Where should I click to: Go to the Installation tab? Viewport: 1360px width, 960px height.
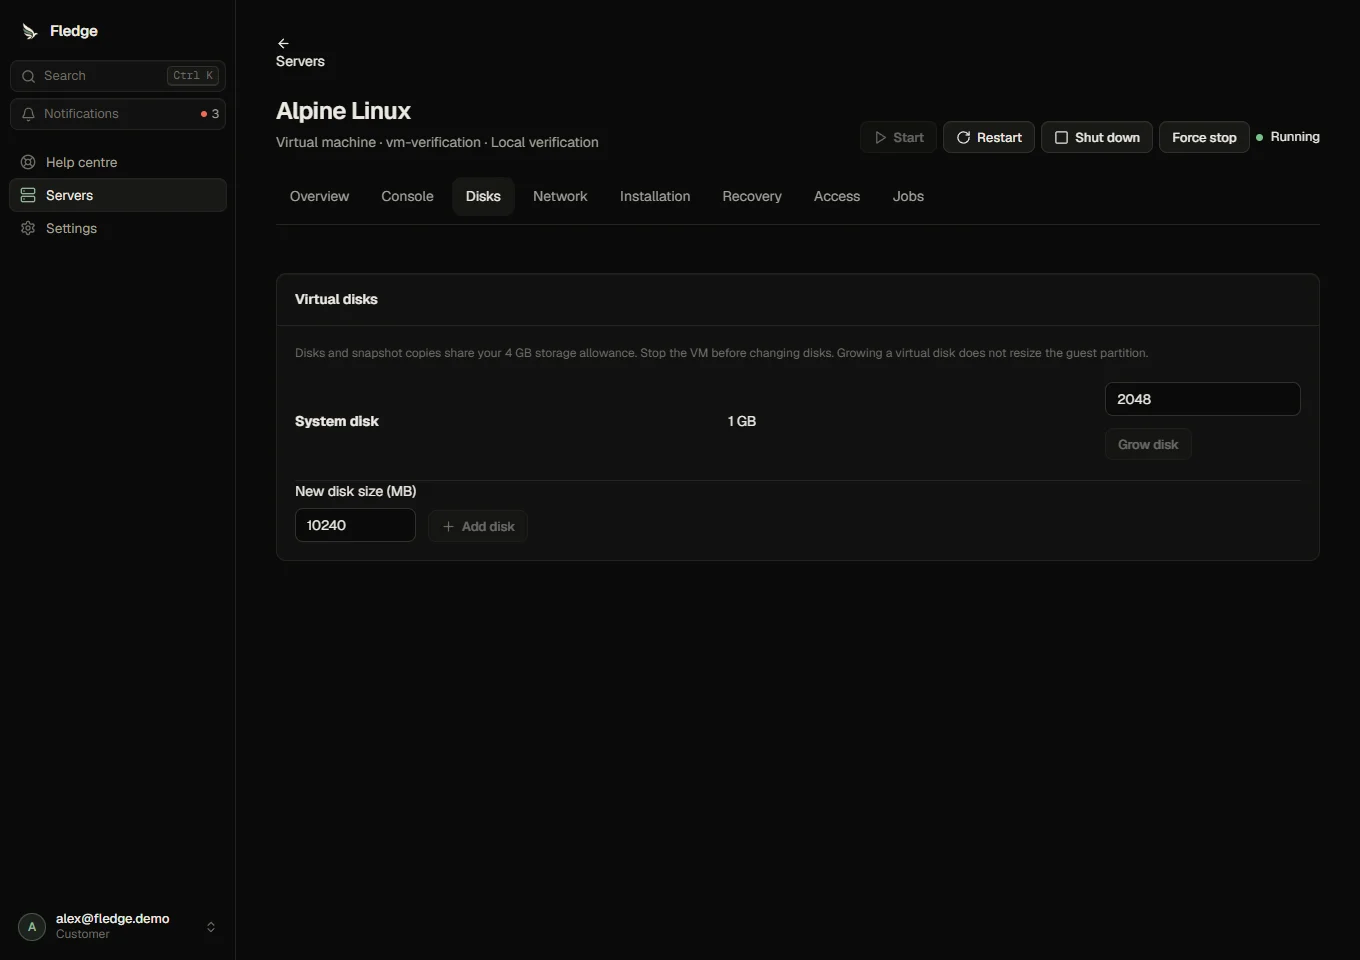point(655,197)
